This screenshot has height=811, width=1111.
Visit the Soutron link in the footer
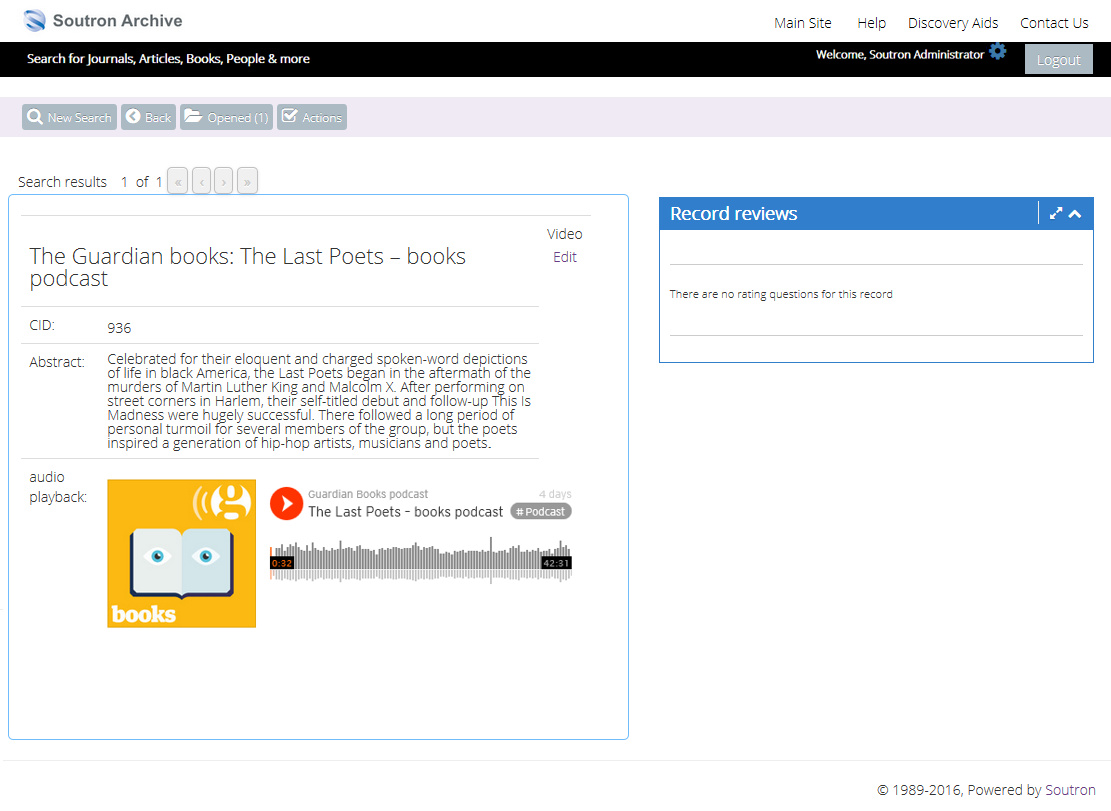pos(1070,790)
